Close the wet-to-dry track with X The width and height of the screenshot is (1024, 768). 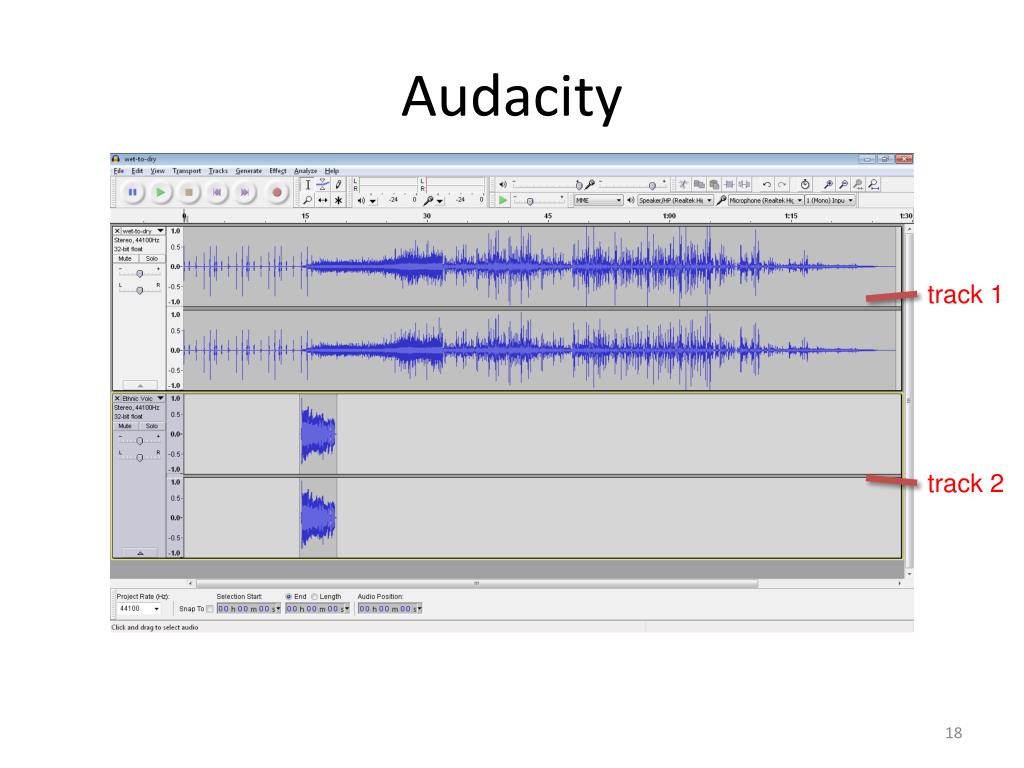tap(117, 231)
